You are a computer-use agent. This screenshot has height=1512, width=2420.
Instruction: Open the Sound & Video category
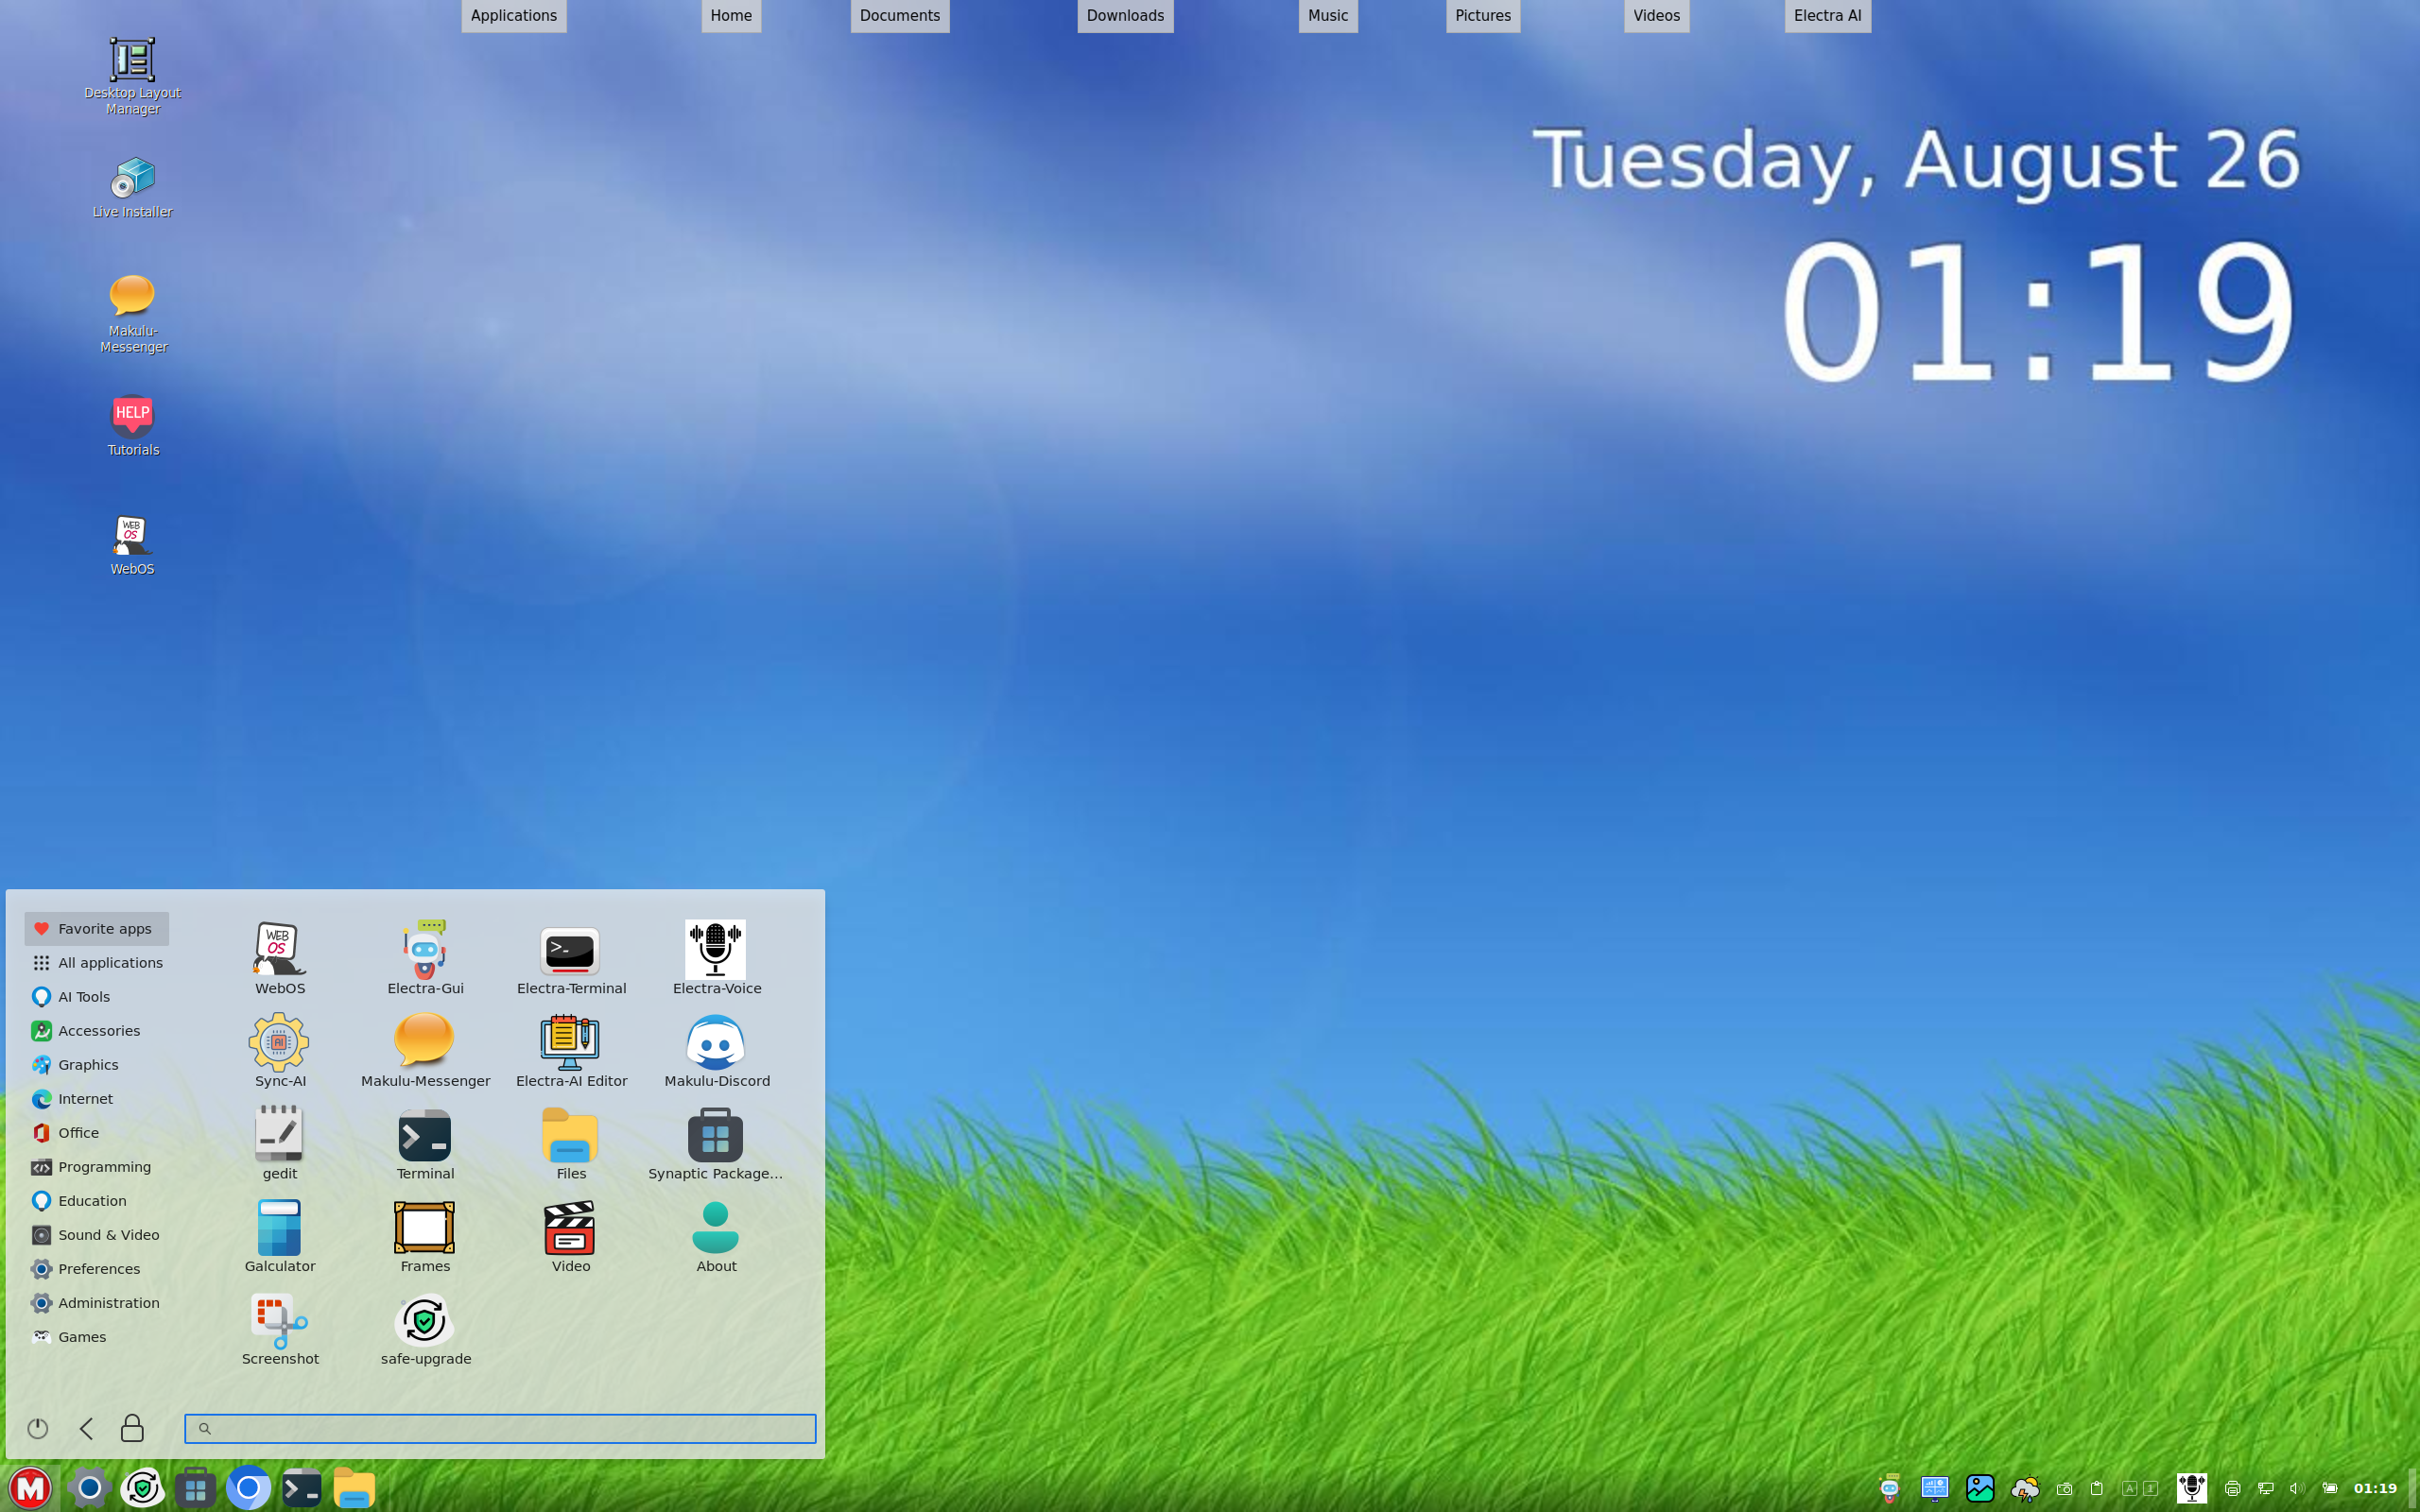(97, 1234)
